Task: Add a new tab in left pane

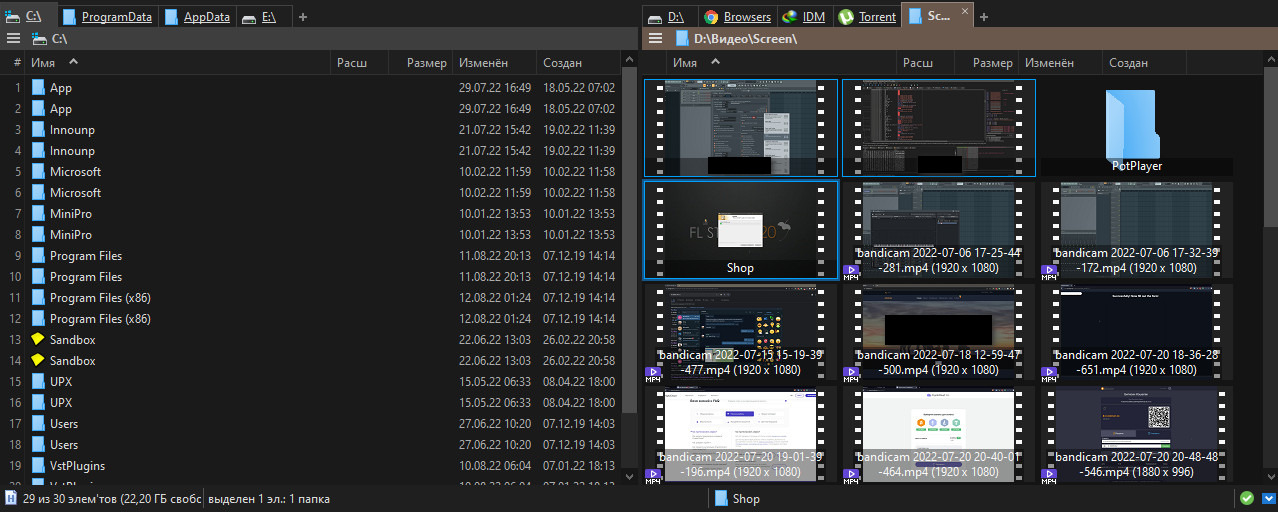Action: 303,17
